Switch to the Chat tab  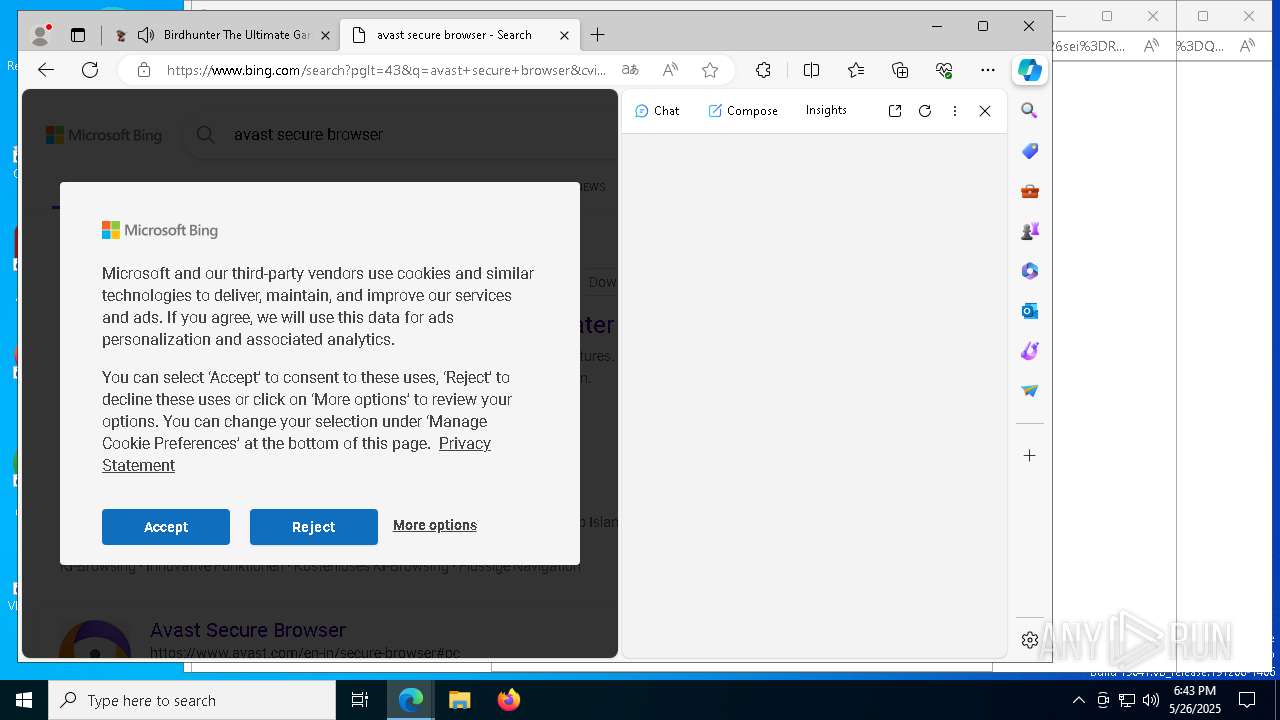657,111
